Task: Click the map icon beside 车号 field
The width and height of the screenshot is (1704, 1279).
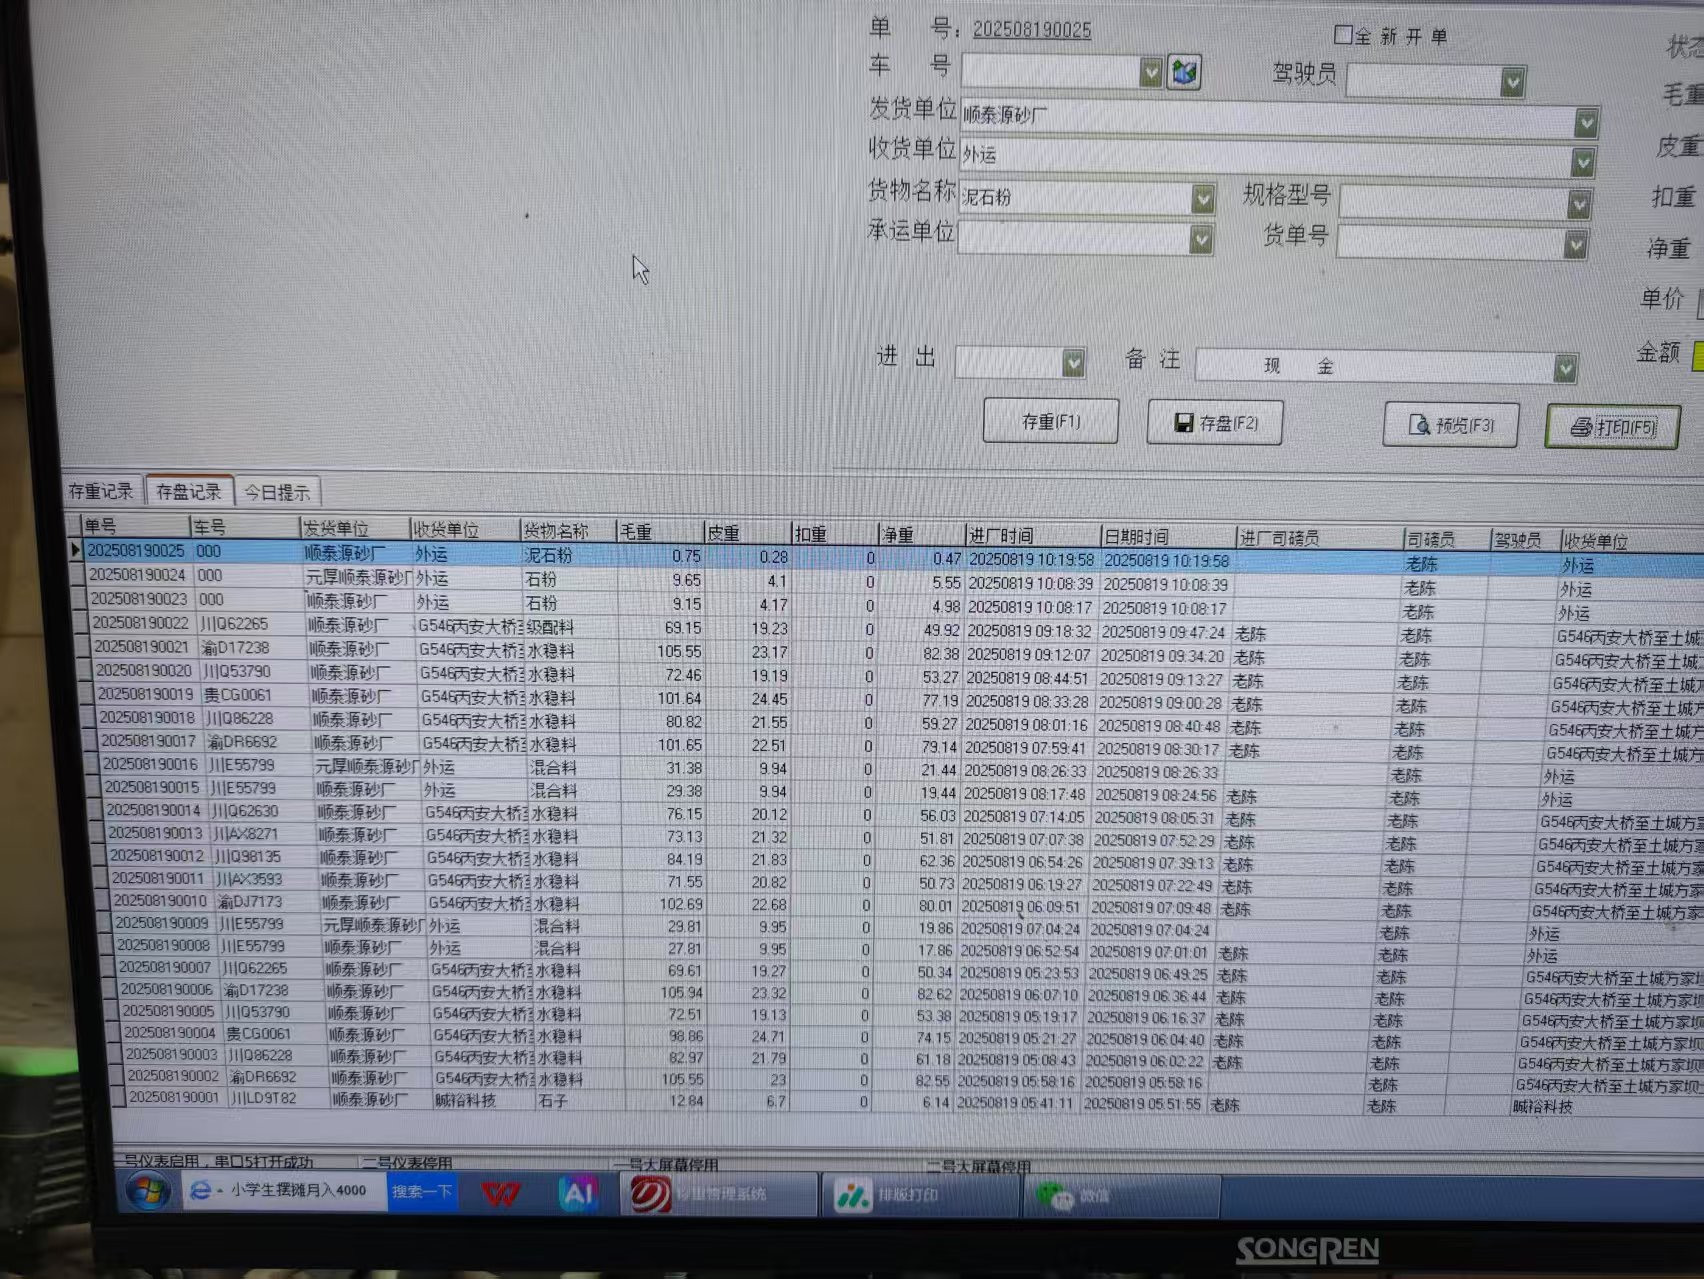Action: [x=1184, y=72]
